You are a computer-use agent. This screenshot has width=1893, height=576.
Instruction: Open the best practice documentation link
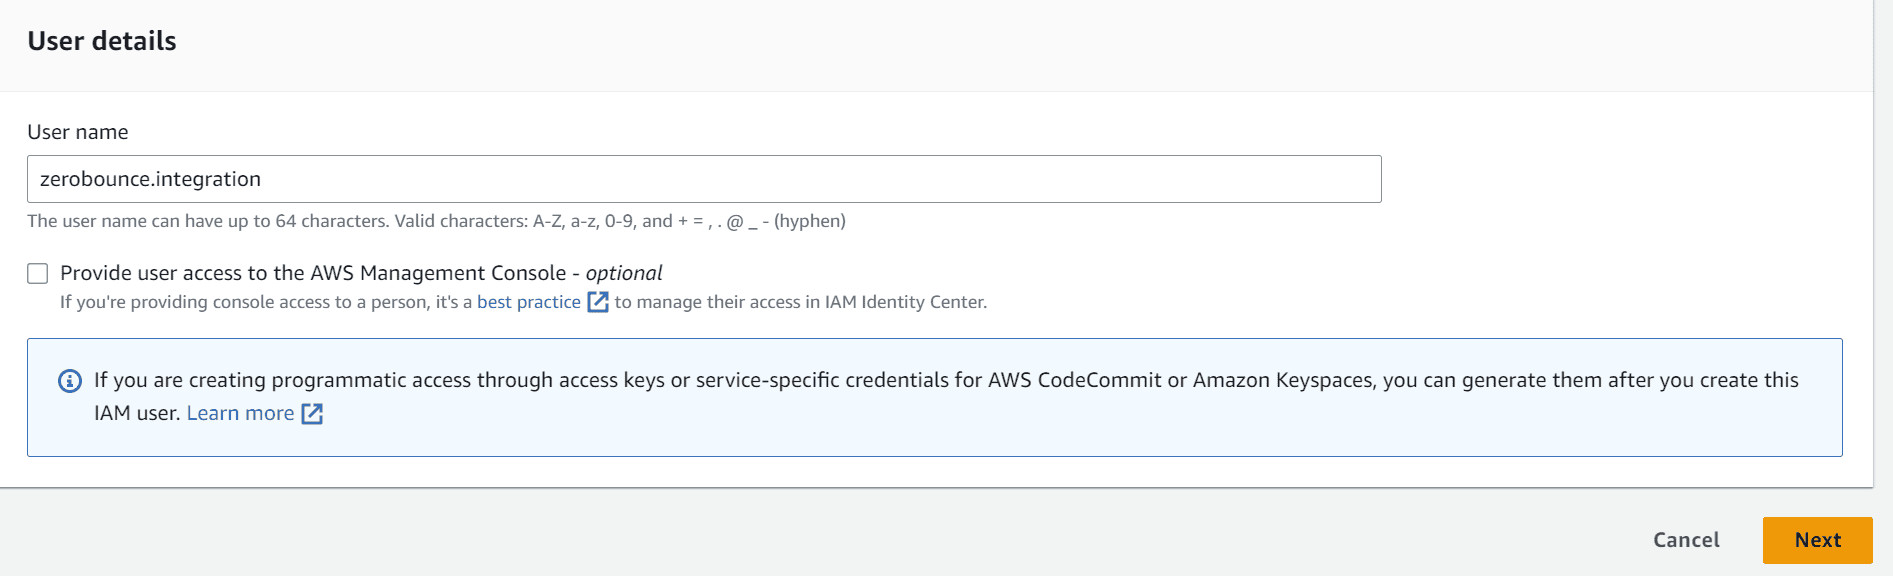tap(528, 301)
